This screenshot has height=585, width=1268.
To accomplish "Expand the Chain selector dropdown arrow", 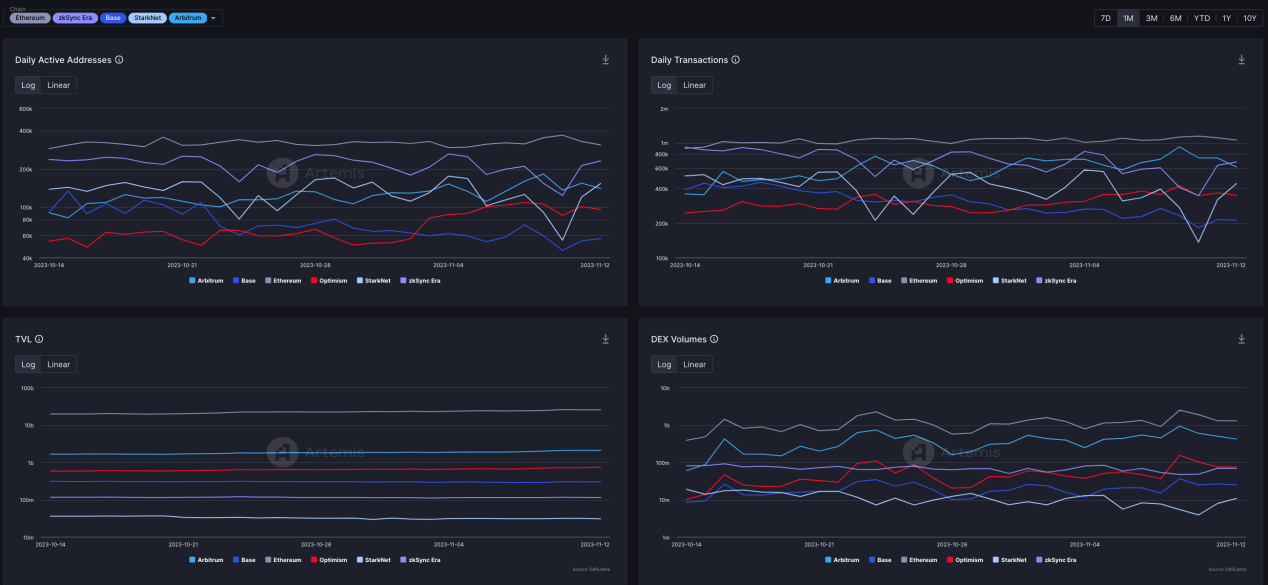I will click(x=213, y=18).
